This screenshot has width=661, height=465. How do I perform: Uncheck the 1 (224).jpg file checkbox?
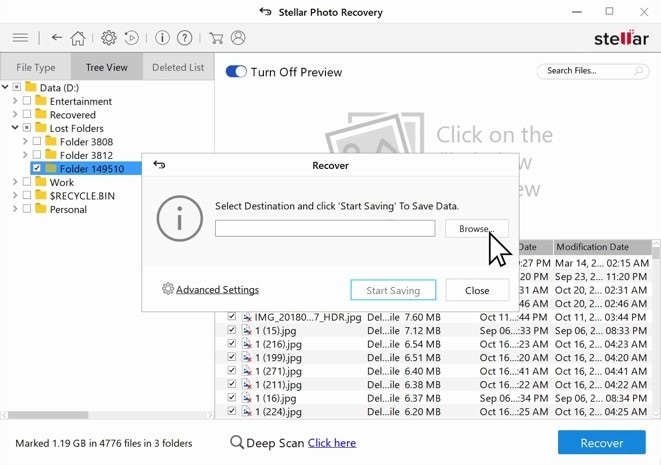tap(231, 411)
